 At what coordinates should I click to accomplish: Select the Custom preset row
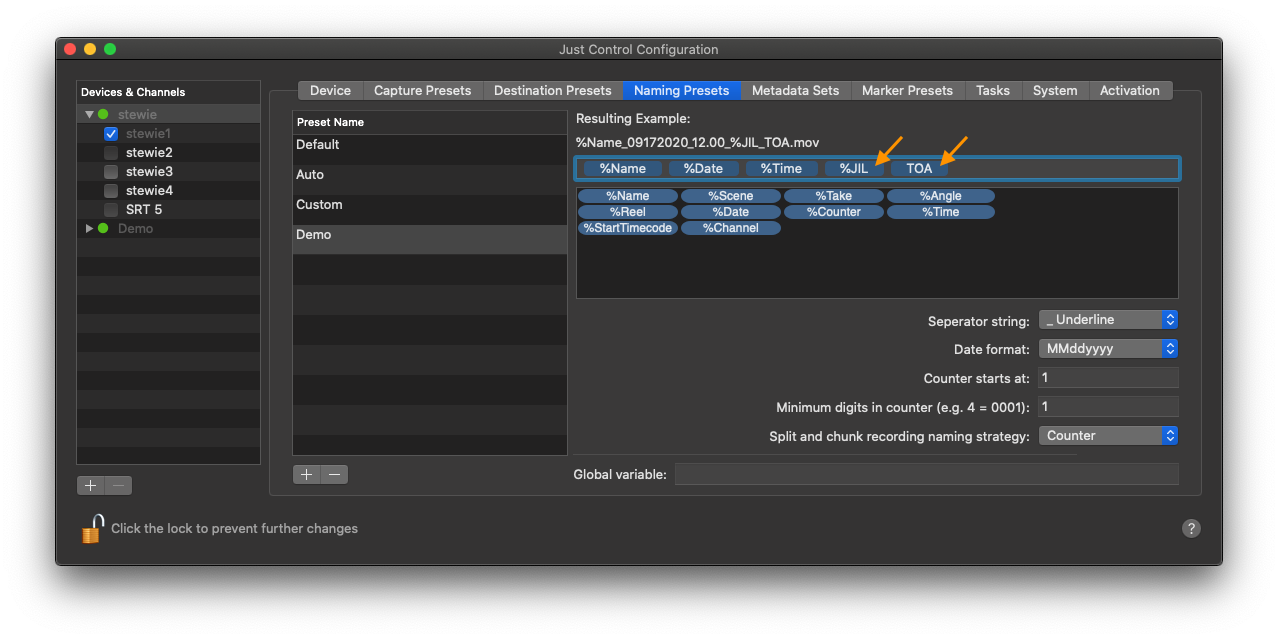[x=430, y=210]
